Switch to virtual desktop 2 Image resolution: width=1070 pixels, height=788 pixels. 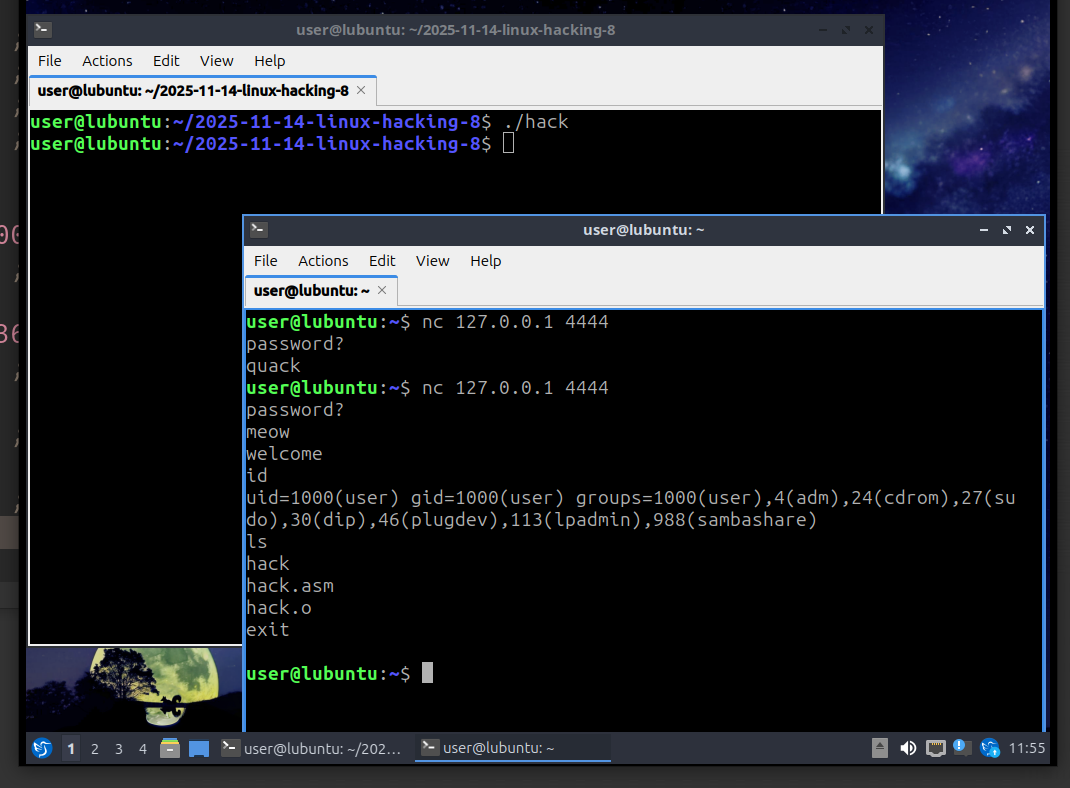point(95,748)
